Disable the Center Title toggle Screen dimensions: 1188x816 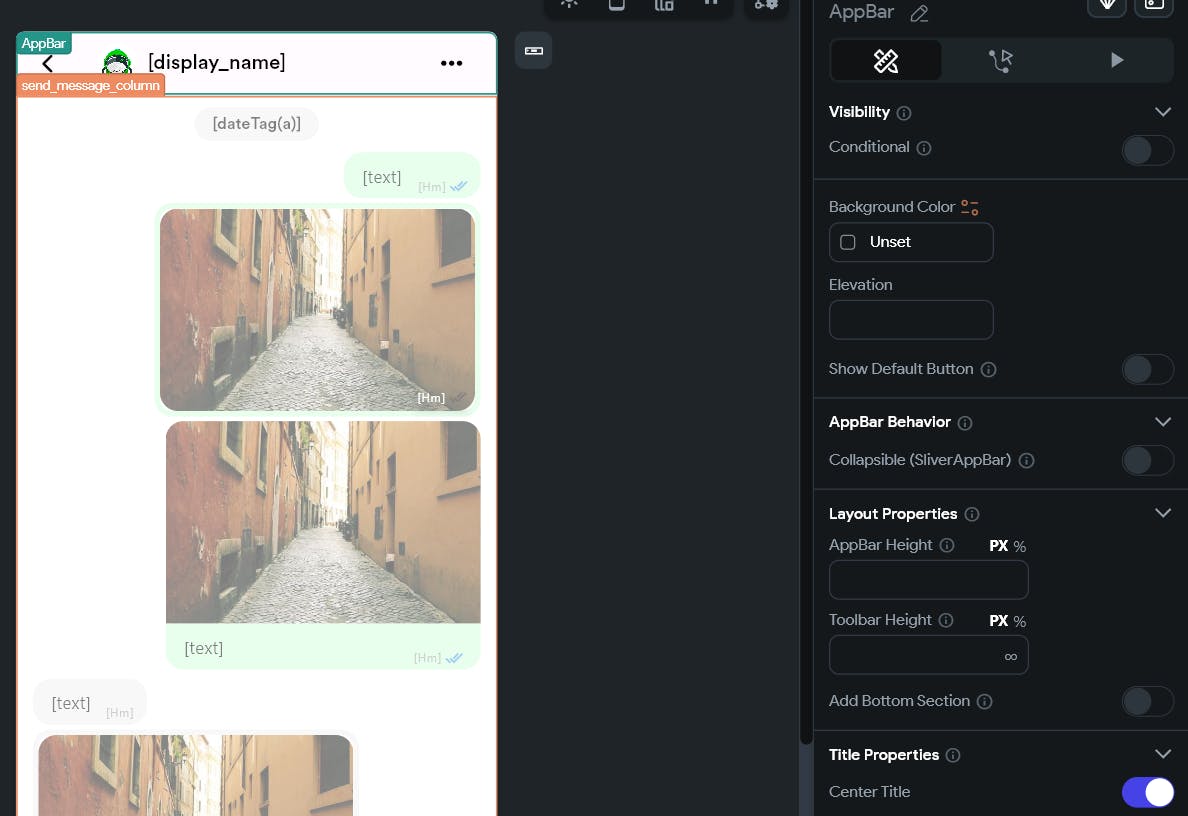1147,793
